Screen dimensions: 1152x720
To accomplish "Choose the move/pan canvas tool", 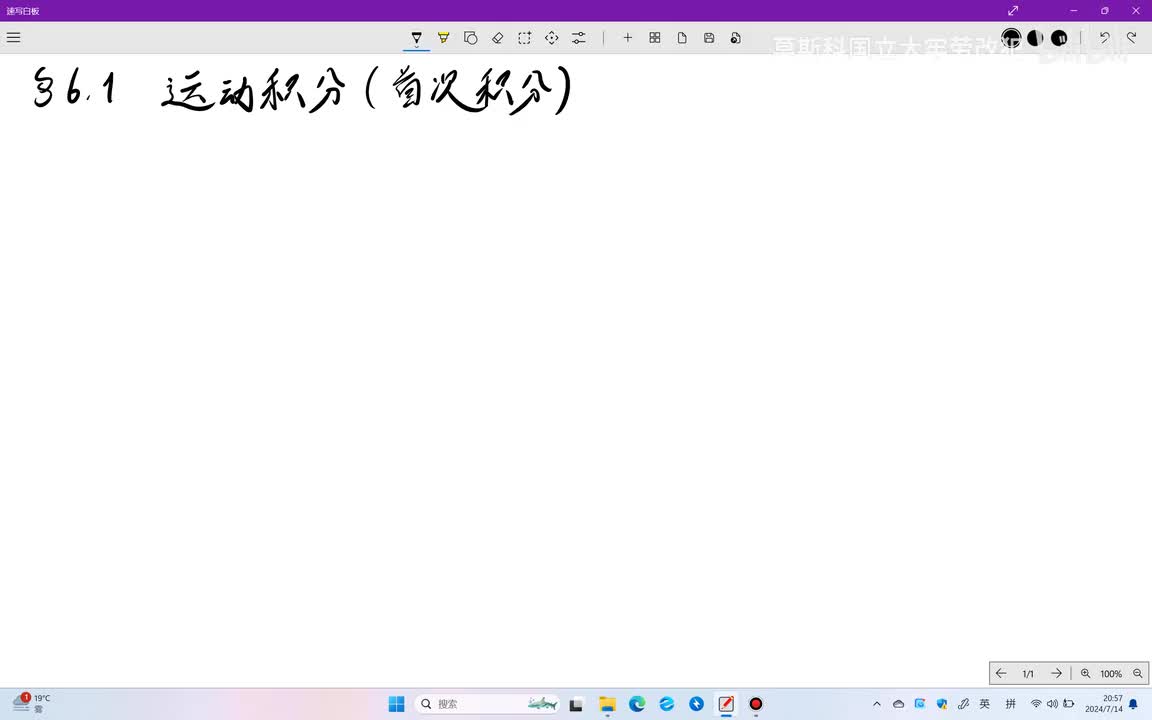I will (x=552, y=37).
